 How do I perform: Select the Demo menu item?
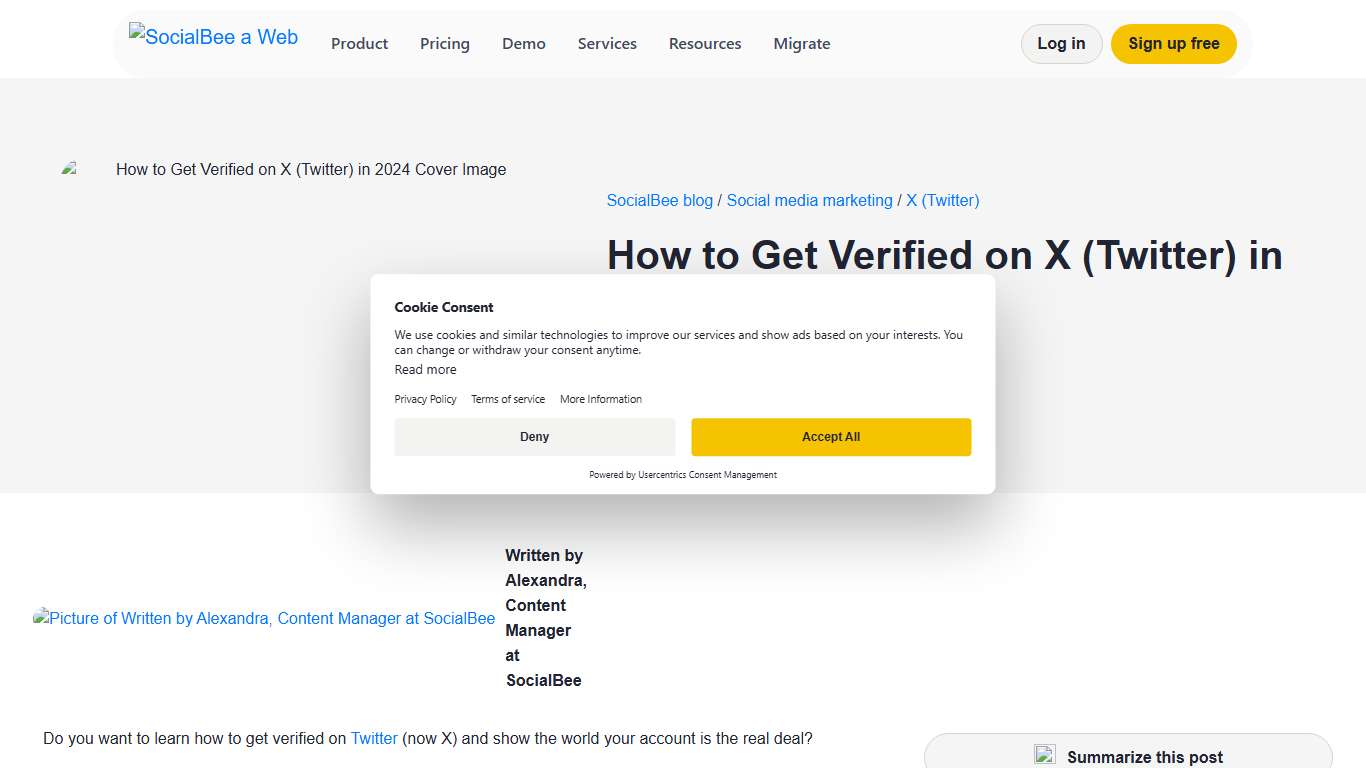click(523, 43)
